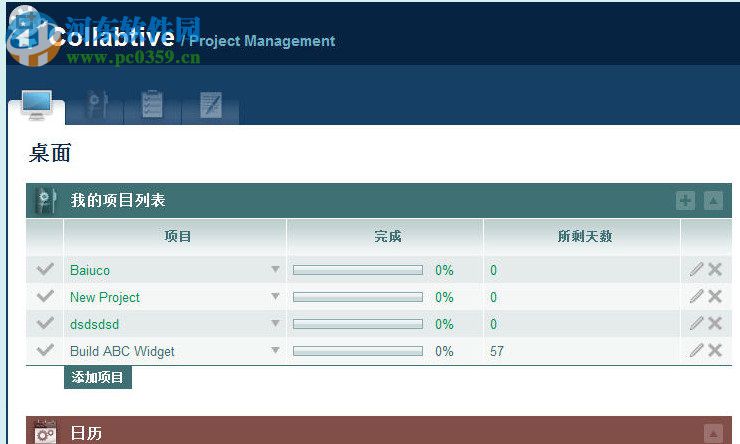Click the 日历 panel title
The width and height of the screenshot is (740, 444).
86,433
